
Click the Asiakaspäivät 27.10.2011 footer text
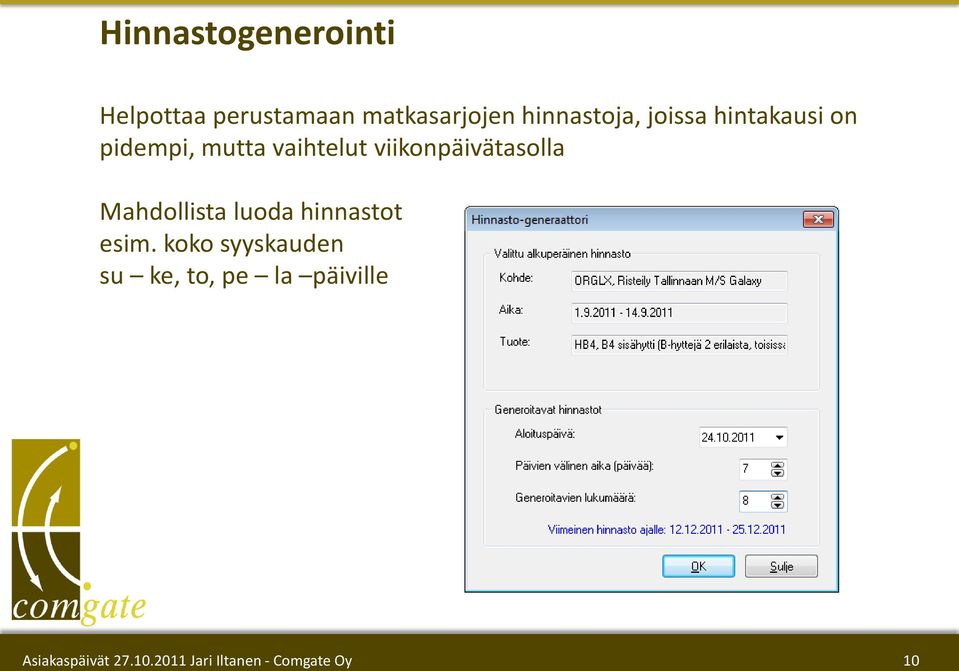click(x=187, y=661)
